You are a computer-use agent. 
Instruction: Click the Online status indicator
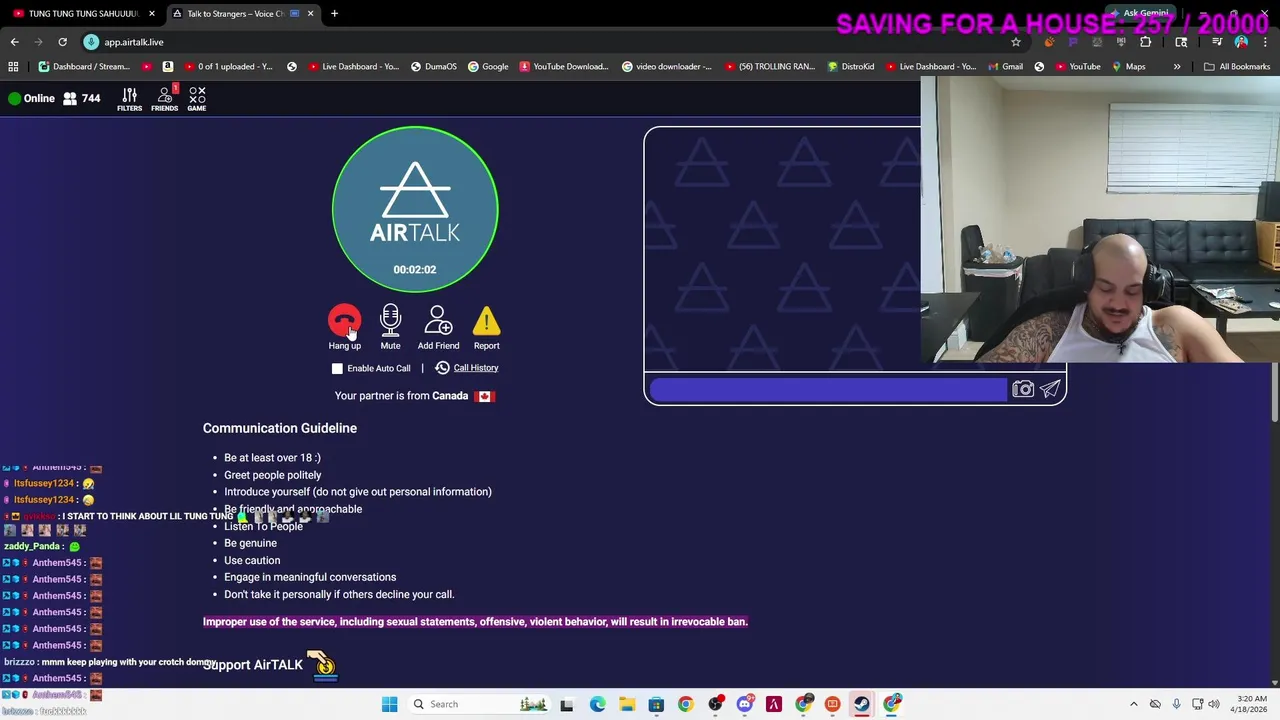(x=31, y=98)
